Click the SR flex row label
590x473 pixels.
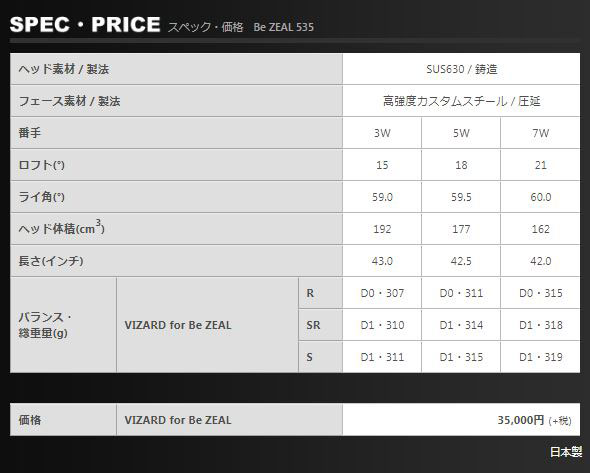(x=320, y=325)
